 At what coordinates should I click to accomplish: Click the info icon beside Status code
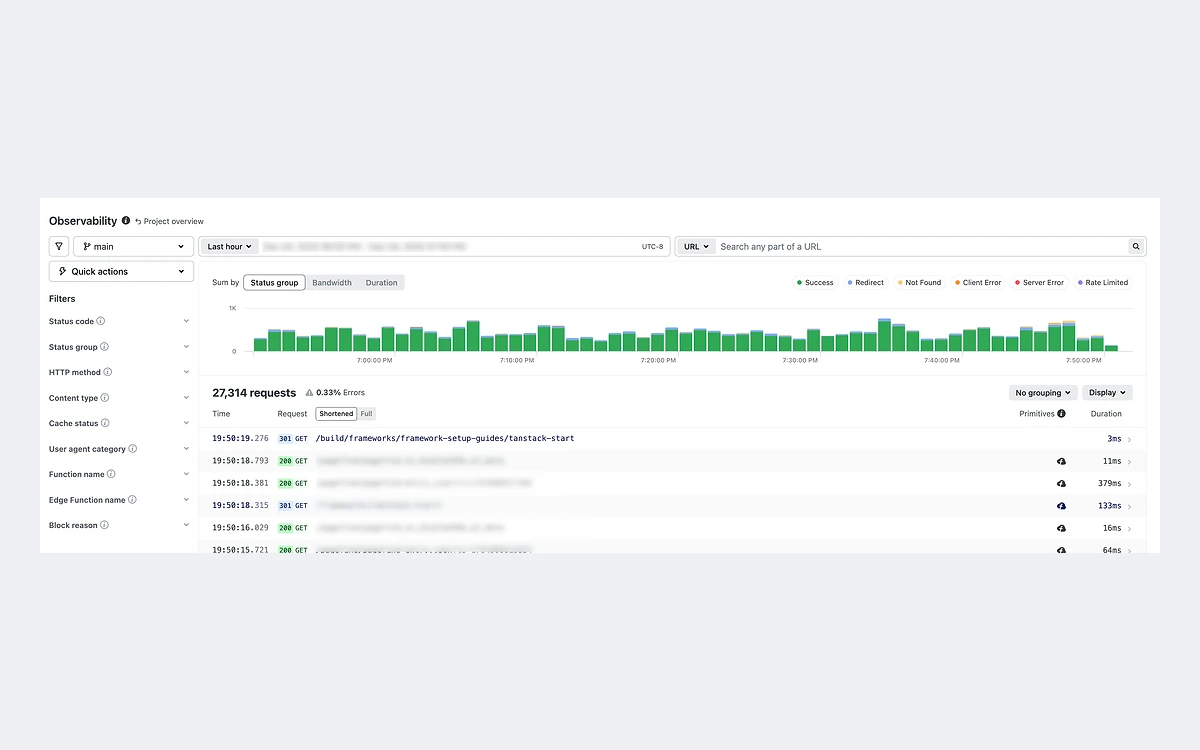tap(101, 321)
